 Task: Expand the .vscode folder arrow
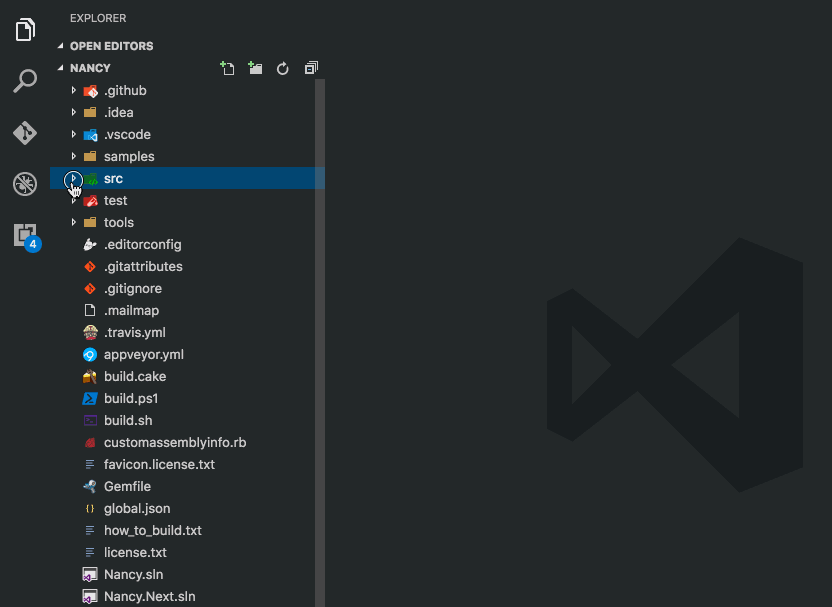coord(74,135)
